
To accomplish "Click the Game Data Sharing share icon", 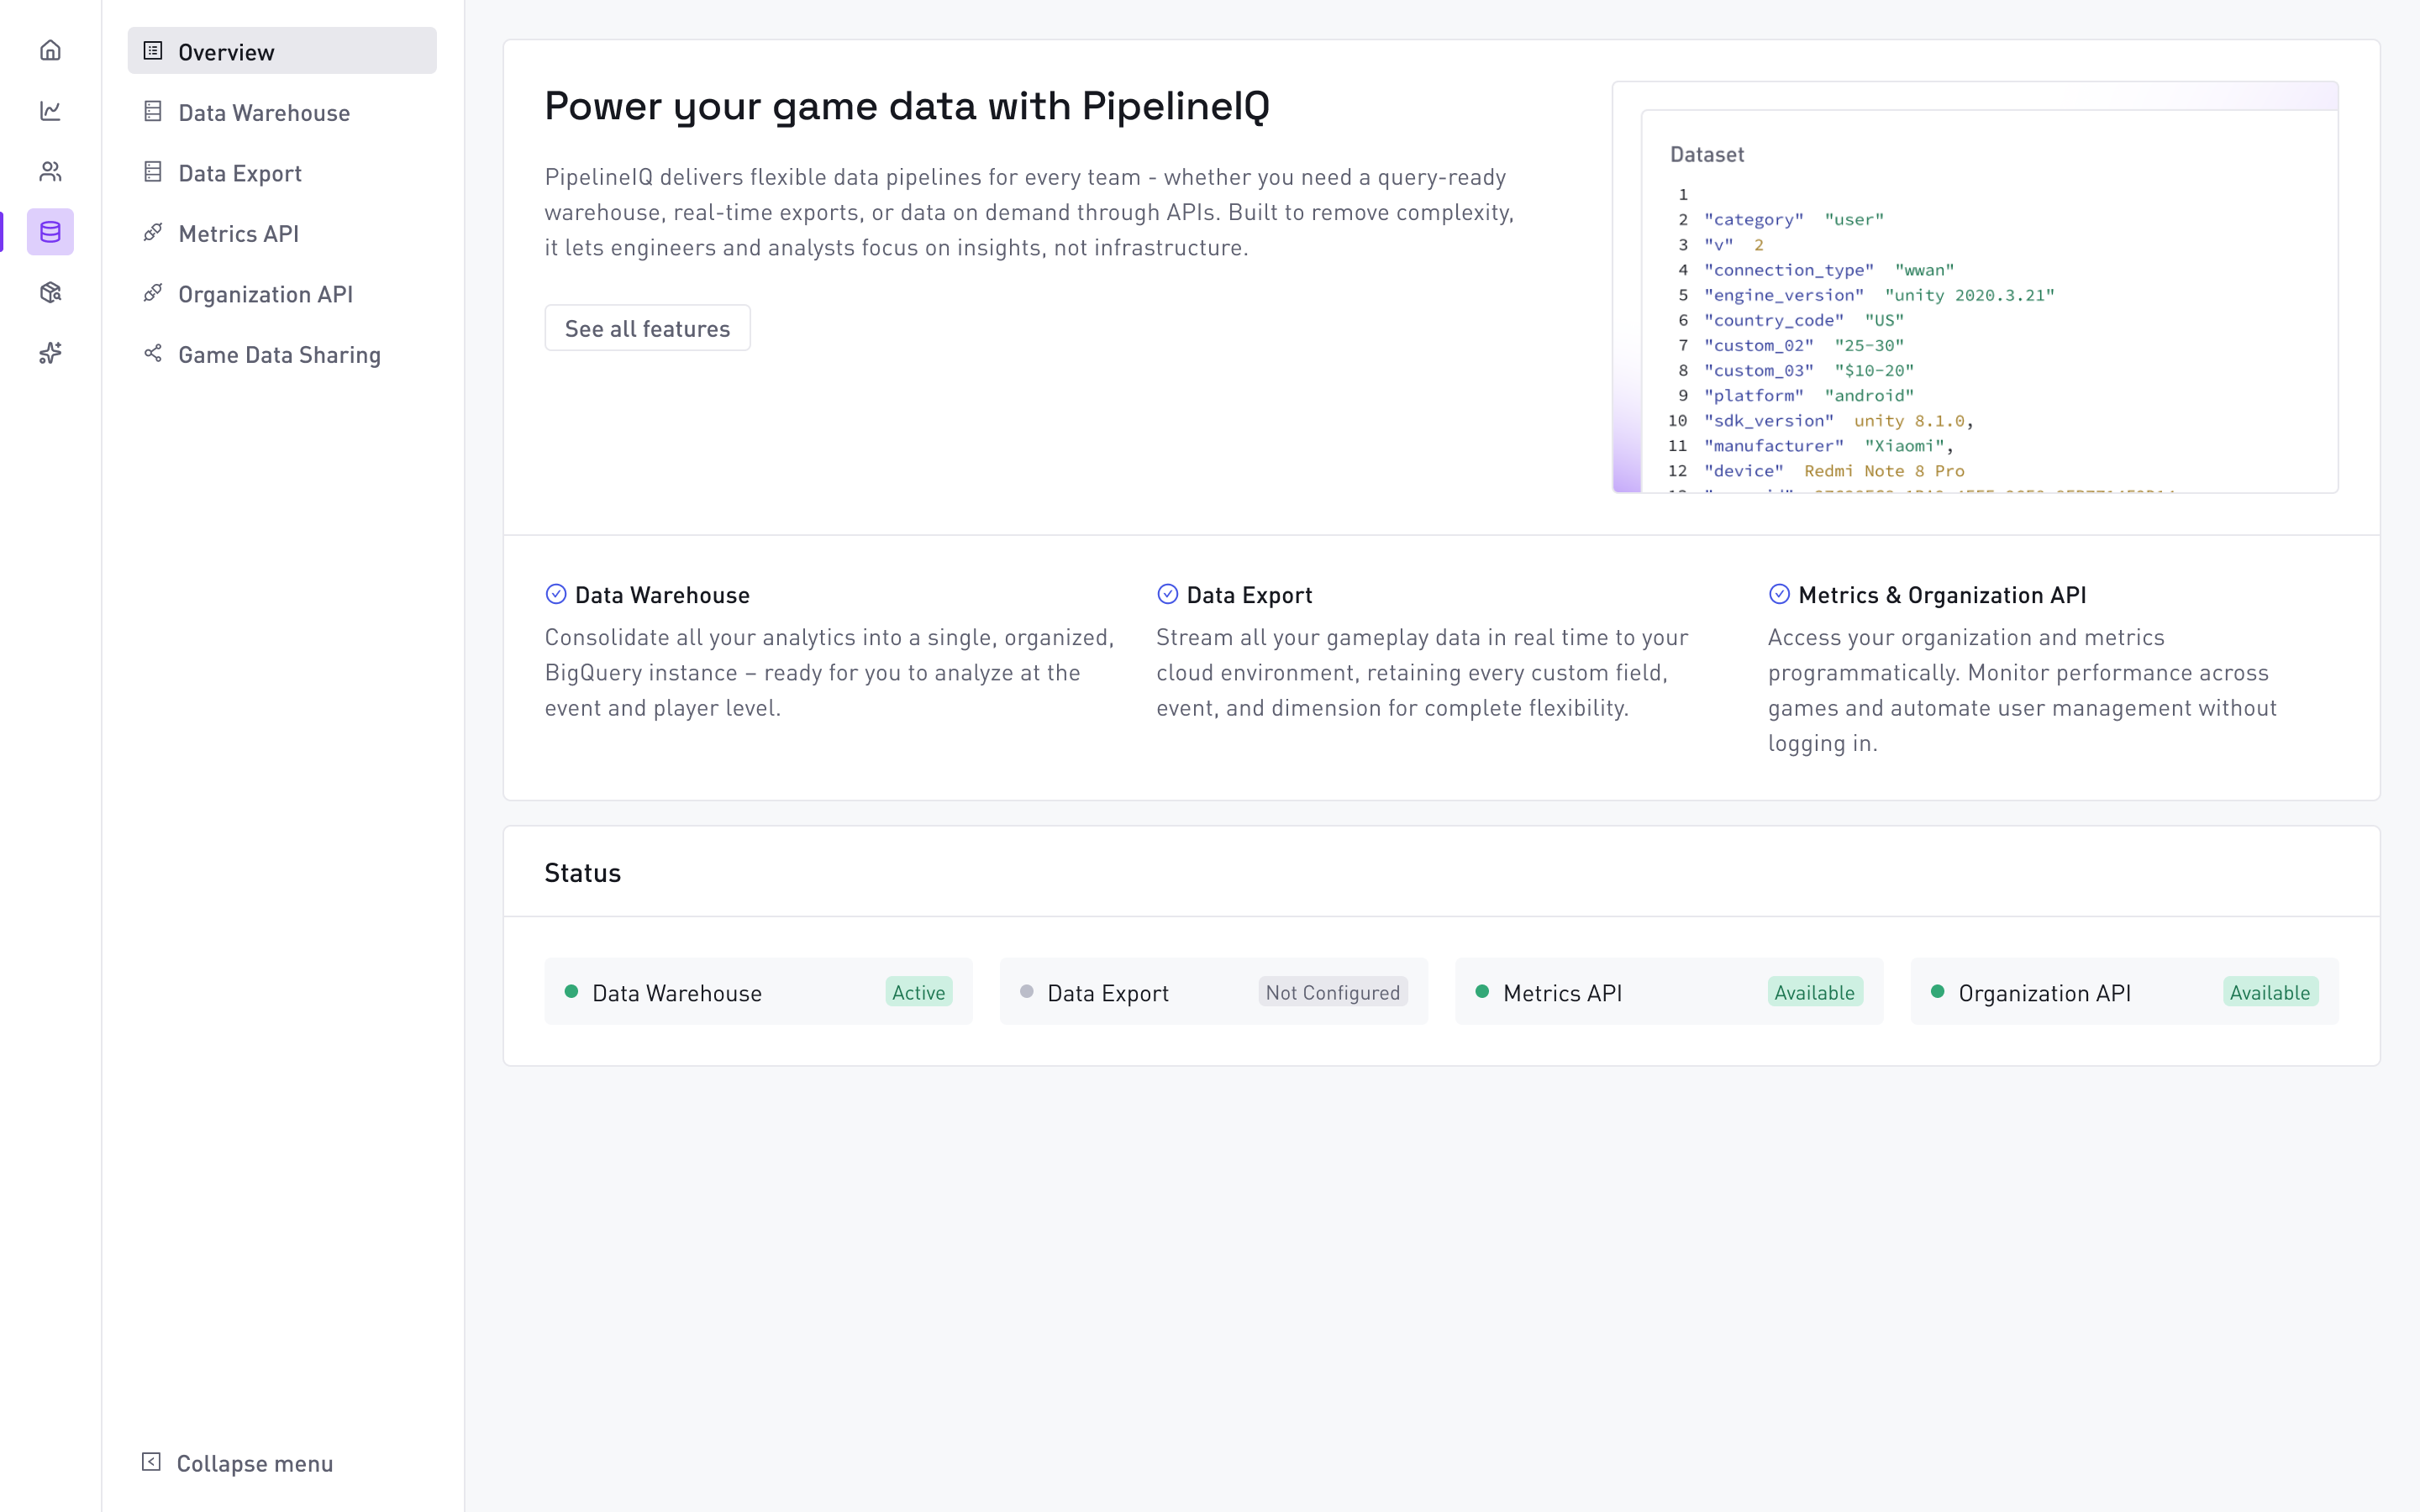I will click(x=153, y=353).
